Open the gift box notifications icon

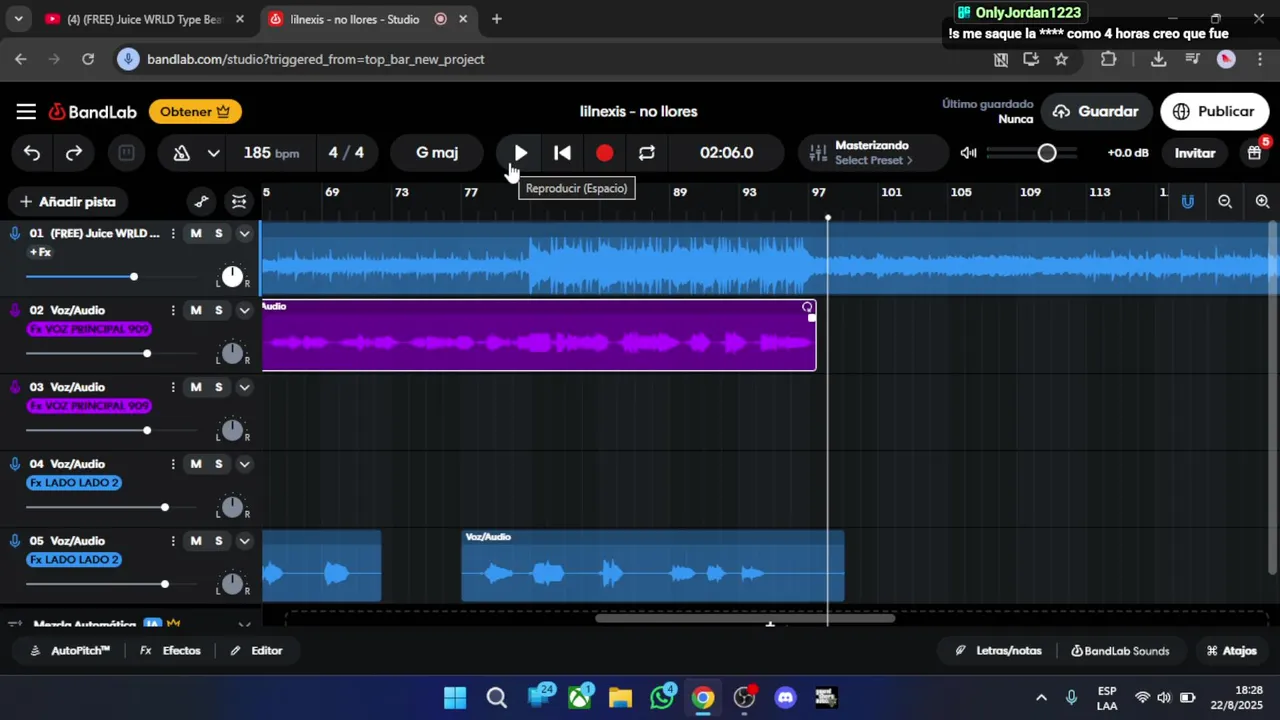(x=1254, y=153)
